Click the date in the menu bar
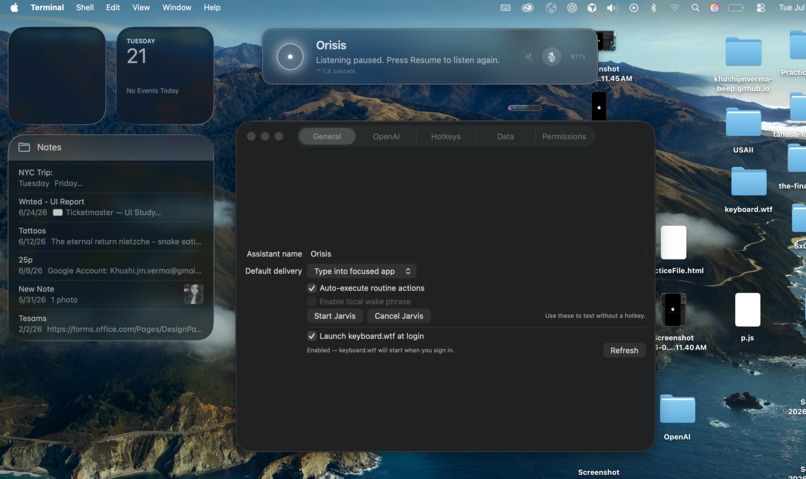806x479 pixels. pyautogui.click(x=792, y=8)
